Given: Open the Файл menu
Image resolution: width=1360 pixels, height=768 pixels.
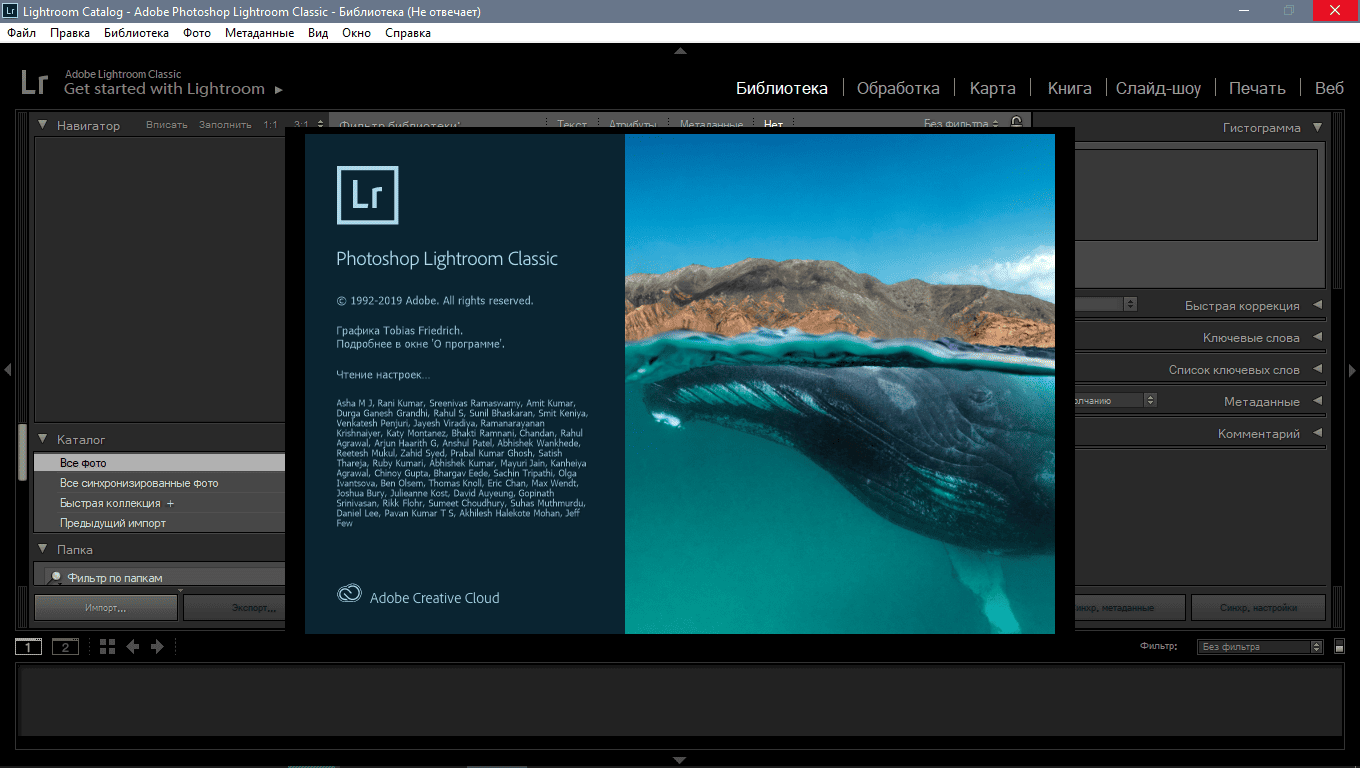Looking at the screenshot, I should 21,33.
